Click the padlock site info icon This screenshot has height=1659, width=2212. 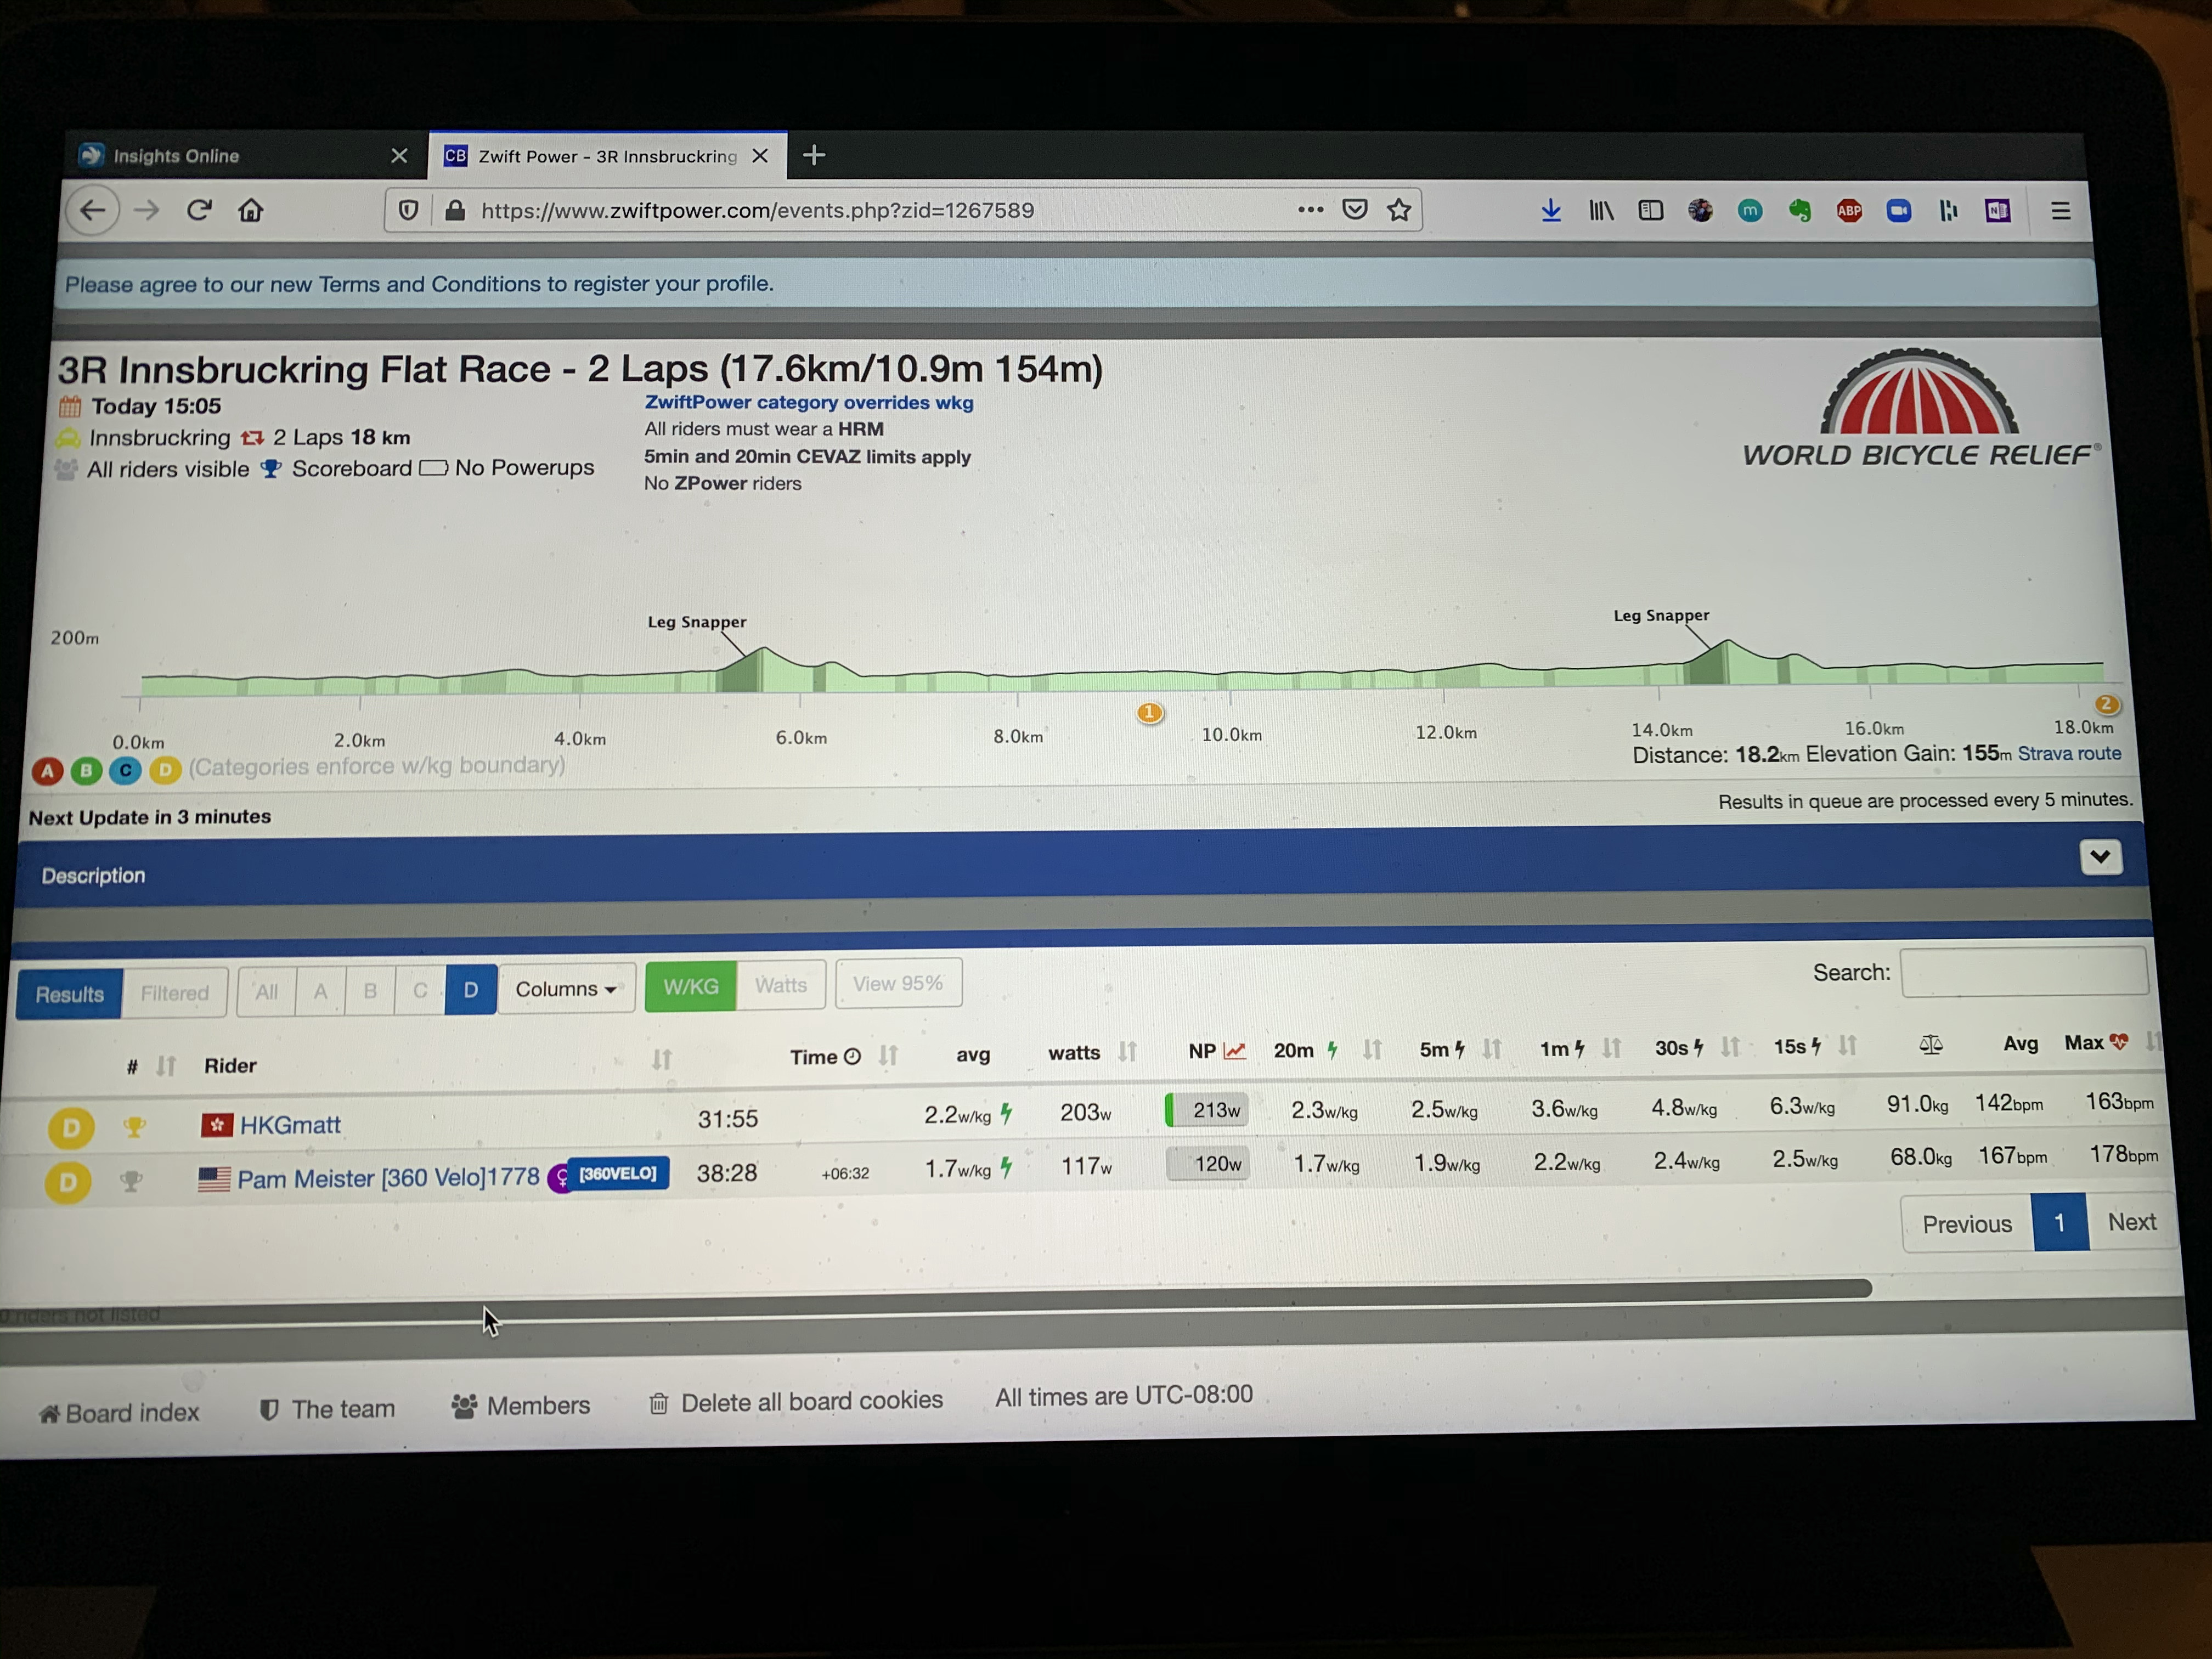pyautogui.click(x=455, y=210)
